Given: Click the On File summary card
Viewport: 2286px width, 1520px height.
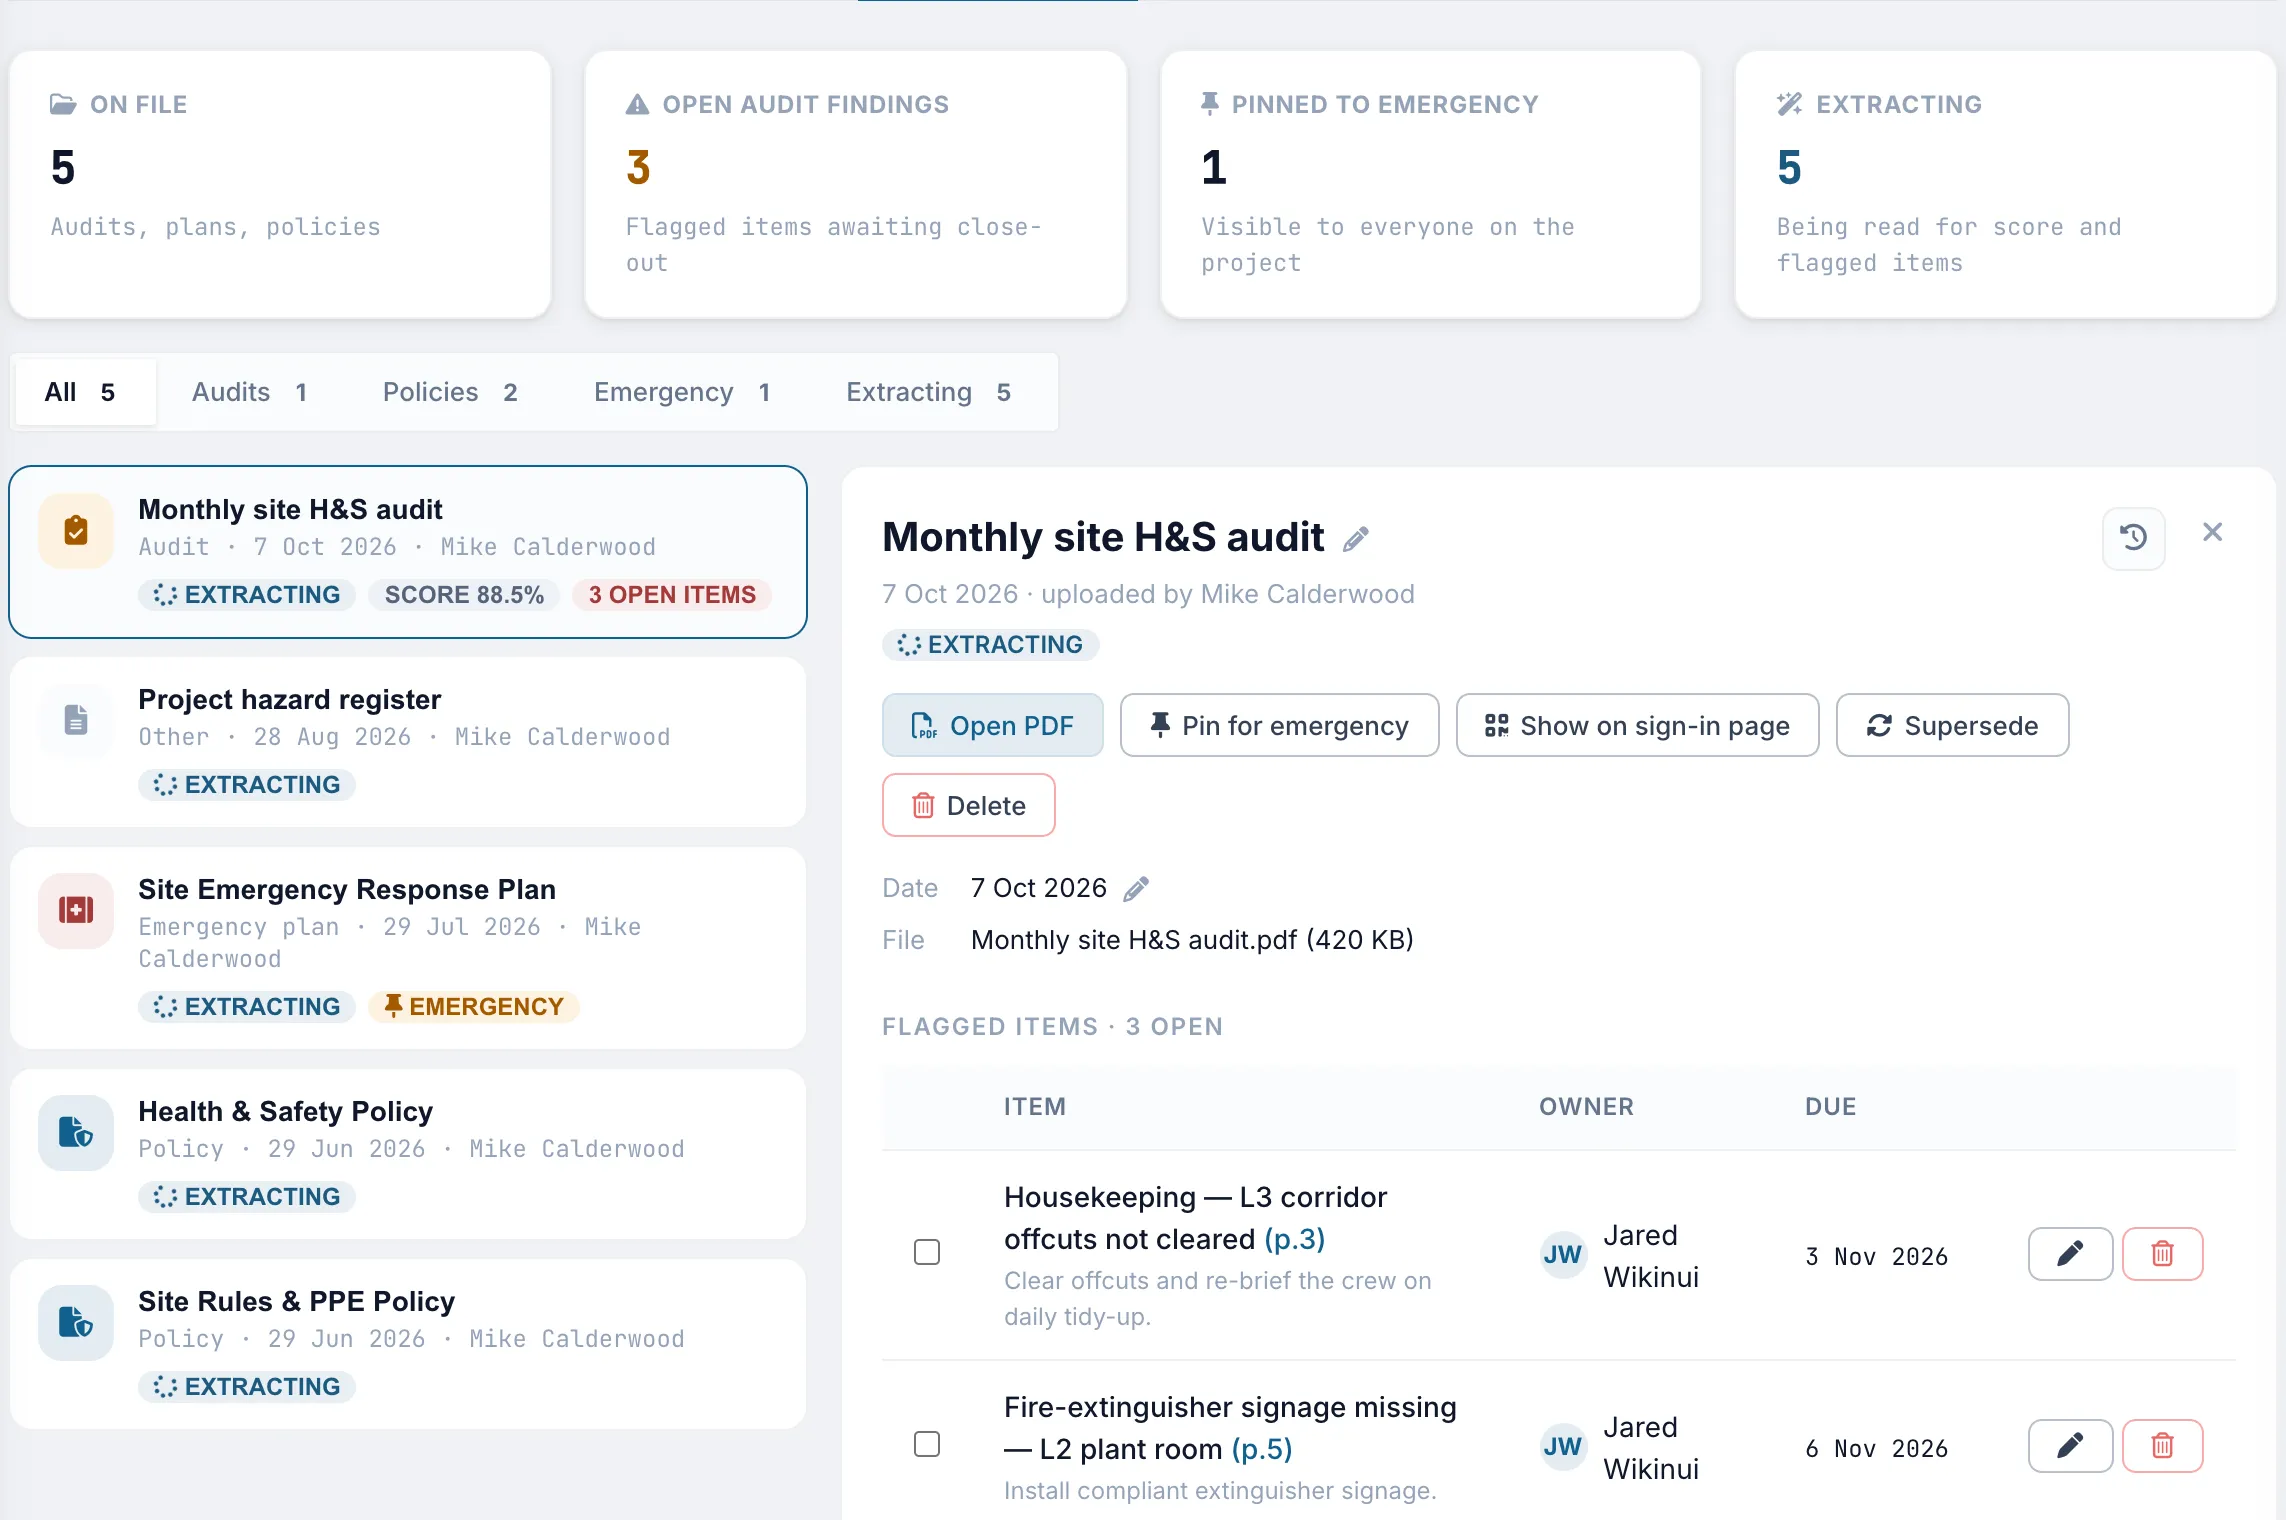Looking at the screenshot, I should [x=280, y=185].
